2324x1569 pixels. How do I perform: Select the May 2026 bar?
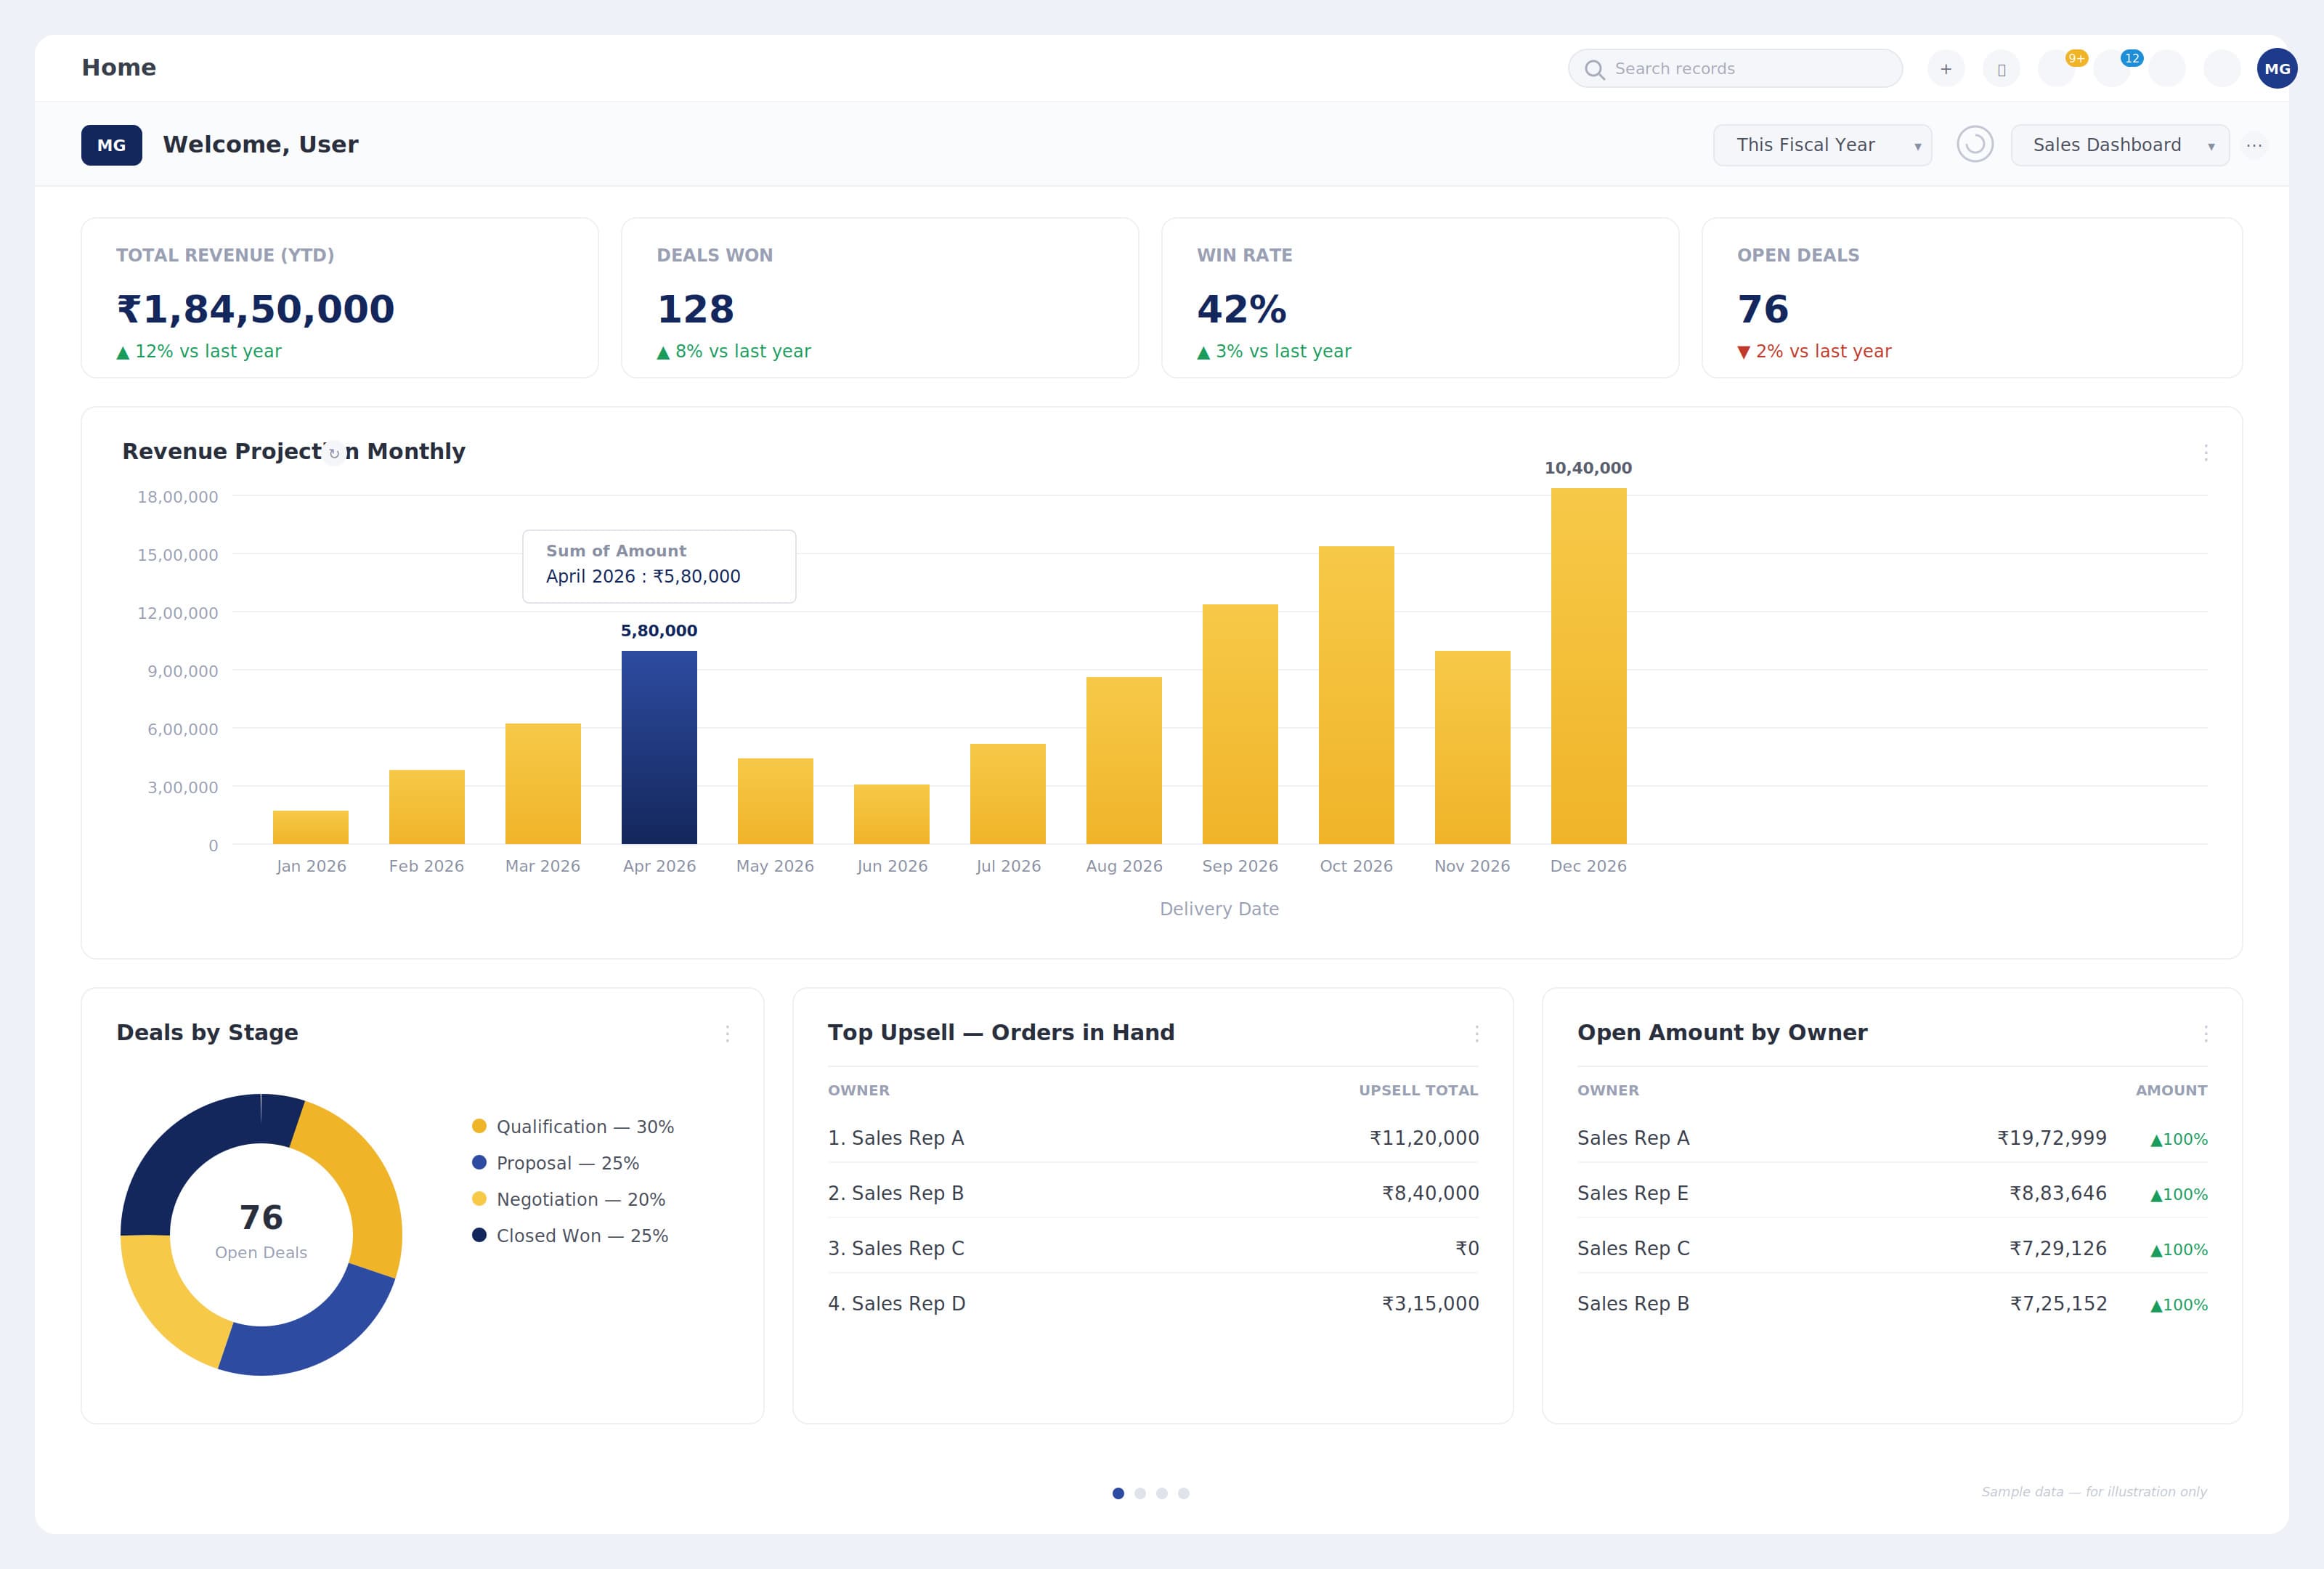(x=775, y=801)
